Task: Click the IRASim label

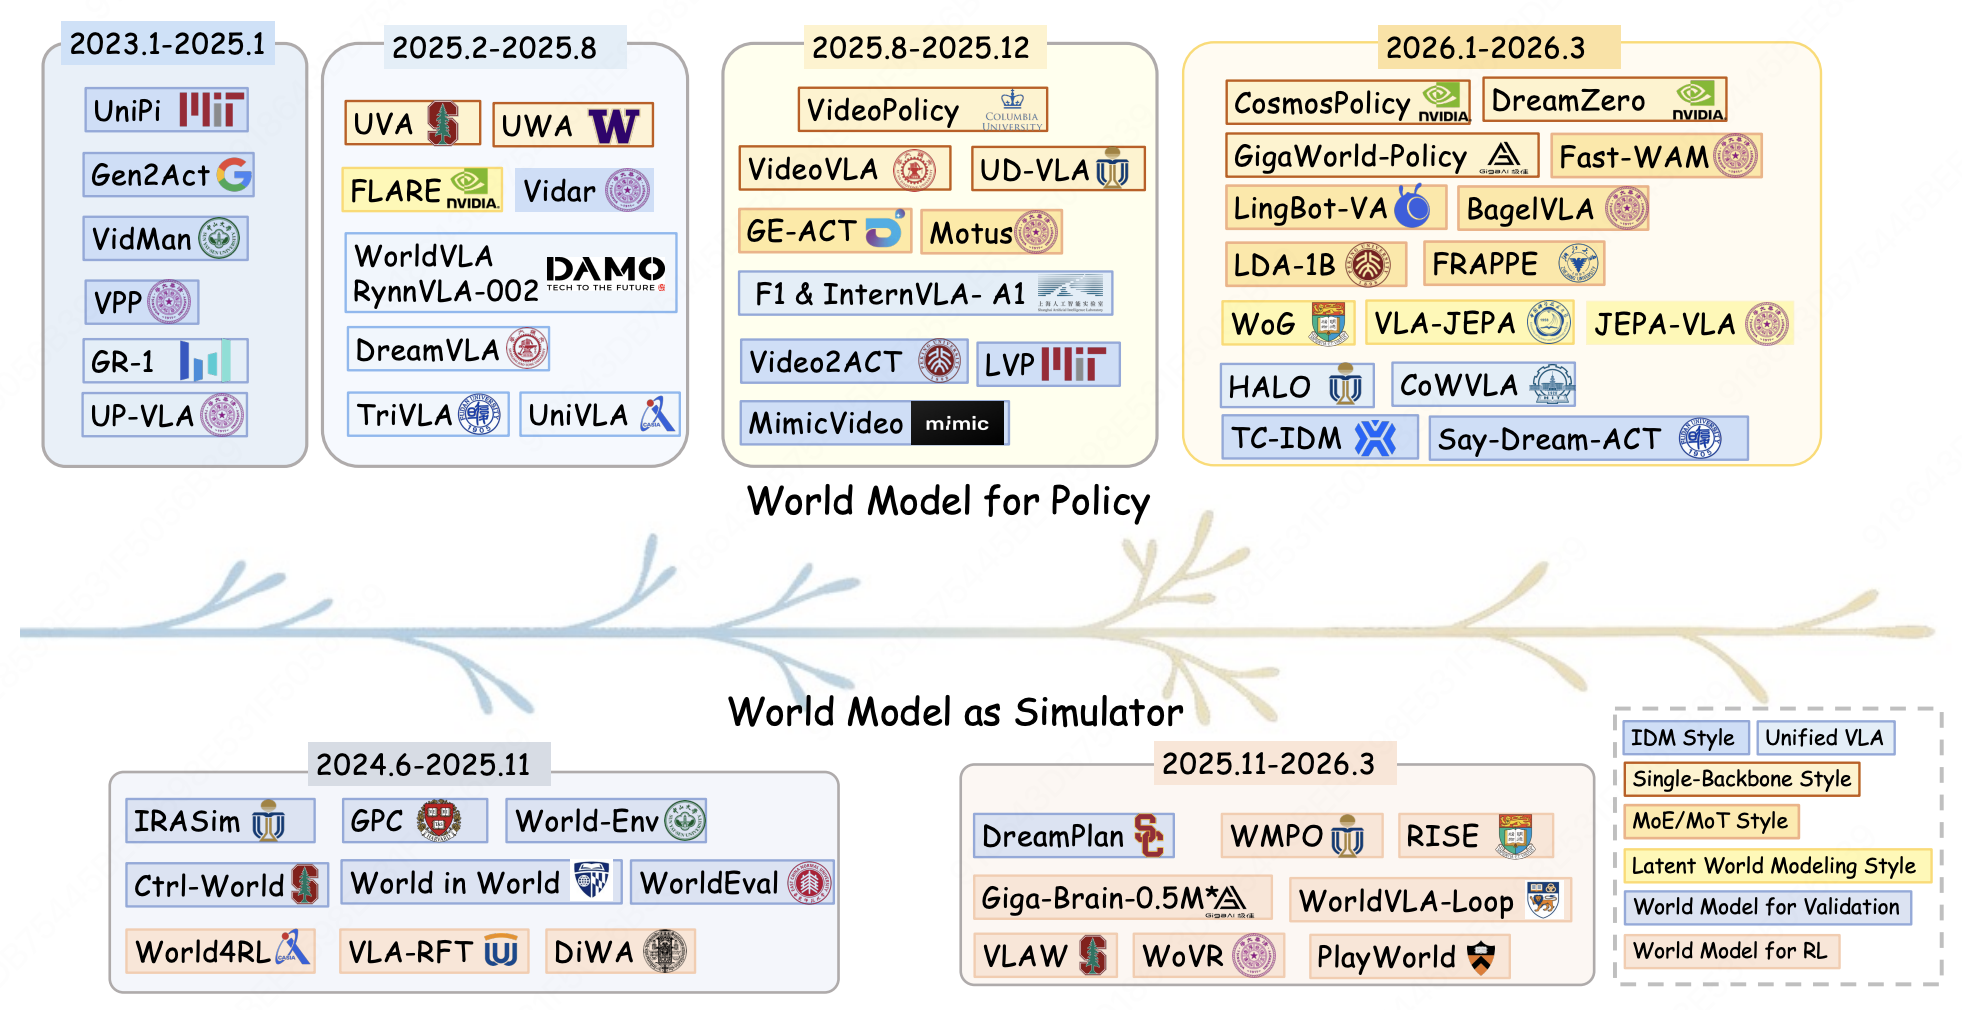Action: click(187, 822)
